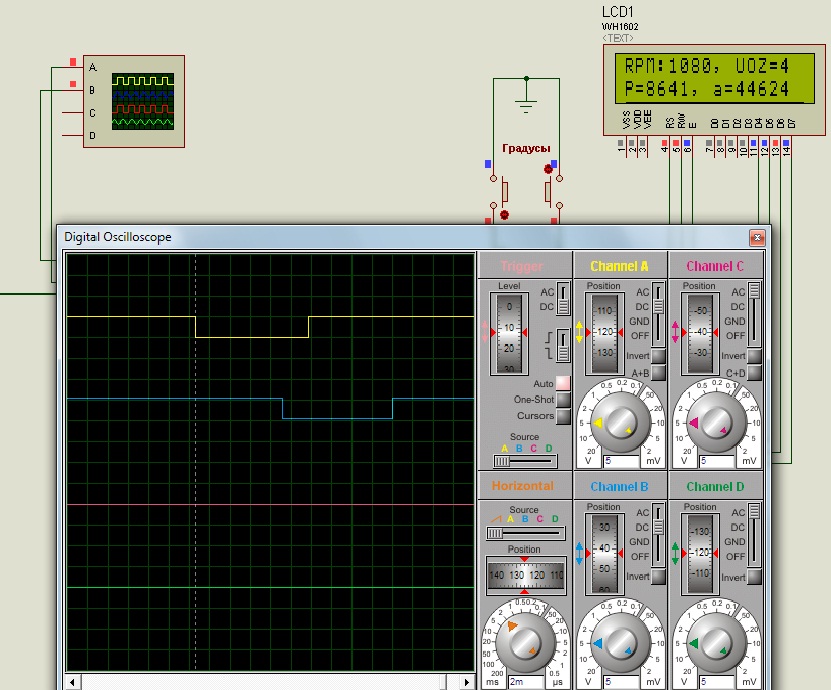Image resolution: width=831 pixels, height=690 pixels.
Task: Click the Horizontal timebase value field
Action: tap(523, 681)
